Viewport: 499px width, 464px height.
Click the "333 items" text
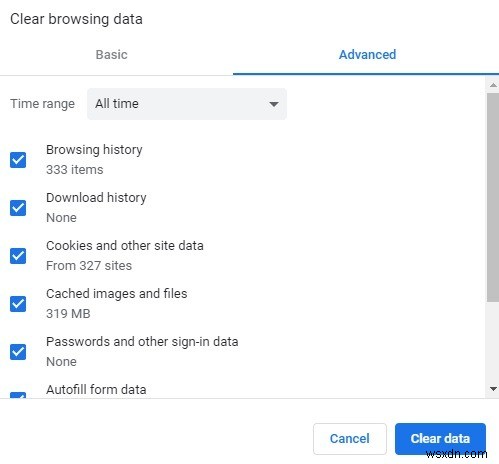pos(75,170)
